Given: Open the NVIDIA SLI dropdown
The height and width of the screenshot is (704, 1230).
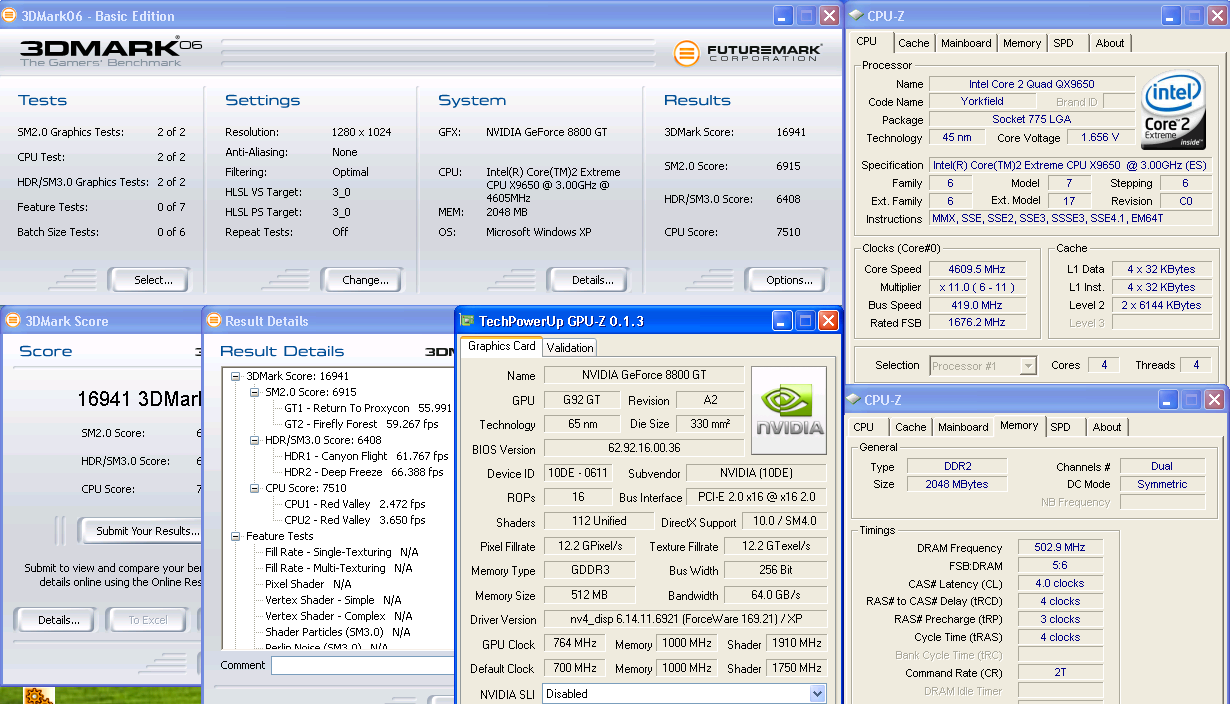Looking at the screenshot, I should [817, 694].
